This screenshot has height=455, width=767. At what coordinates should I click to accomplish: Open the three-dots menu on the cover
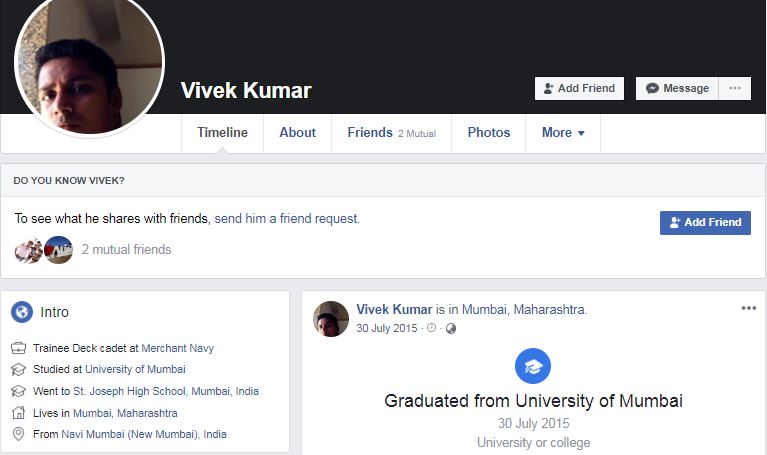click(x=735, y=88)
